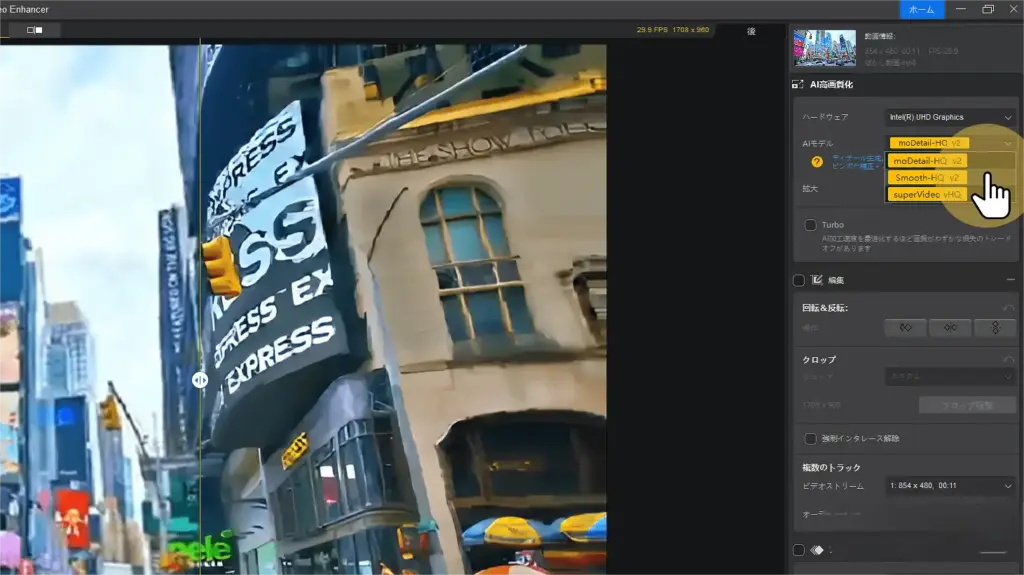Open the blue model description link

tap(857, 162)
